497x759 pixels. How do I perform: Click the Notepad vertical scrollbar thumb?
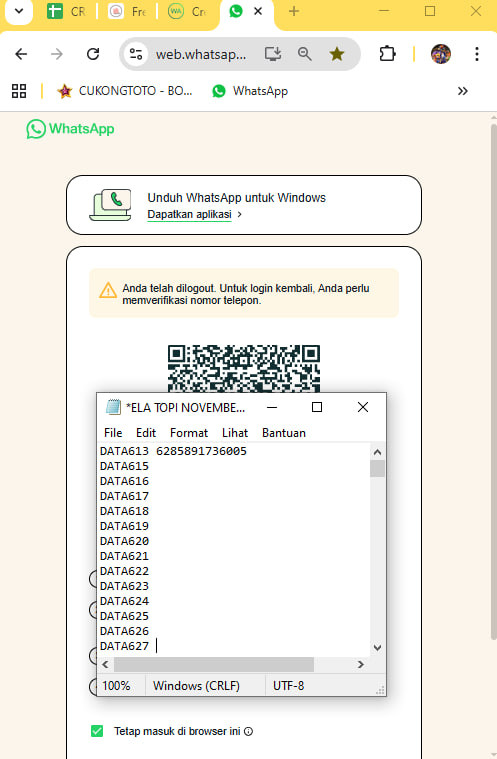(x=377, y=469)
